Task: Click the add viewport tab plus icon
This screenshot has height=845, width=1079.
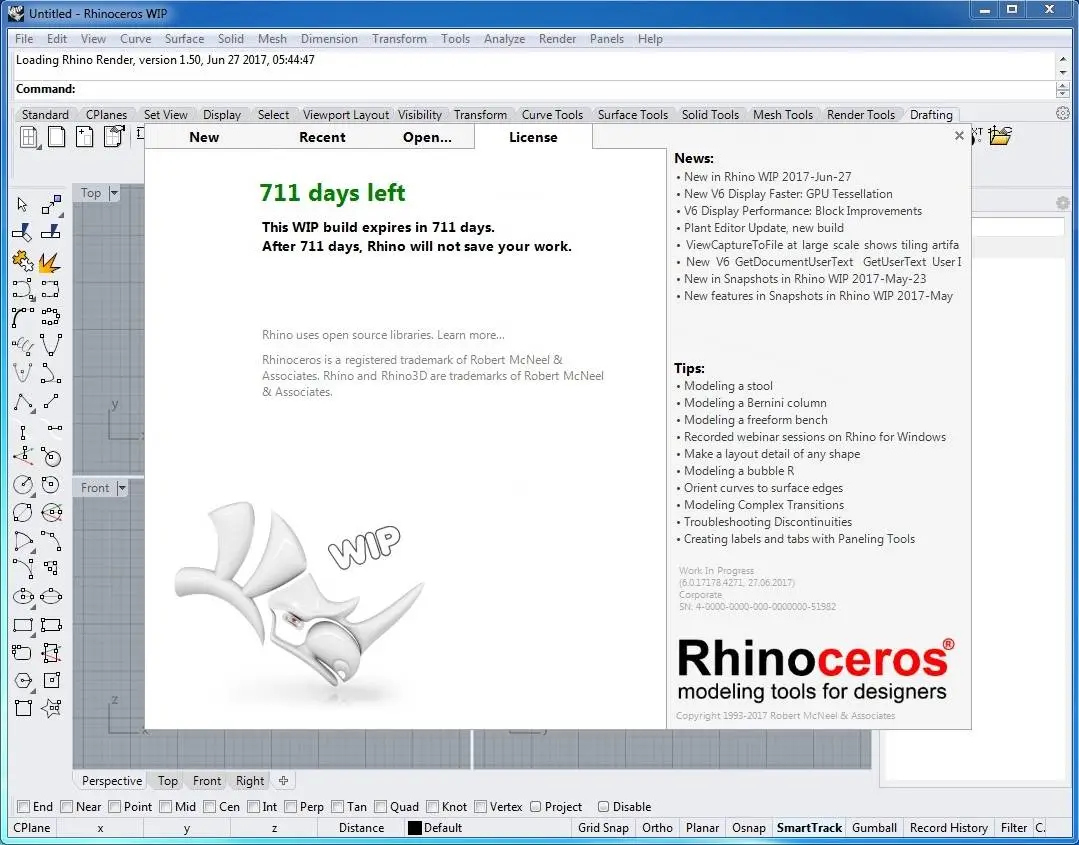Action: (x=284, y=780)
